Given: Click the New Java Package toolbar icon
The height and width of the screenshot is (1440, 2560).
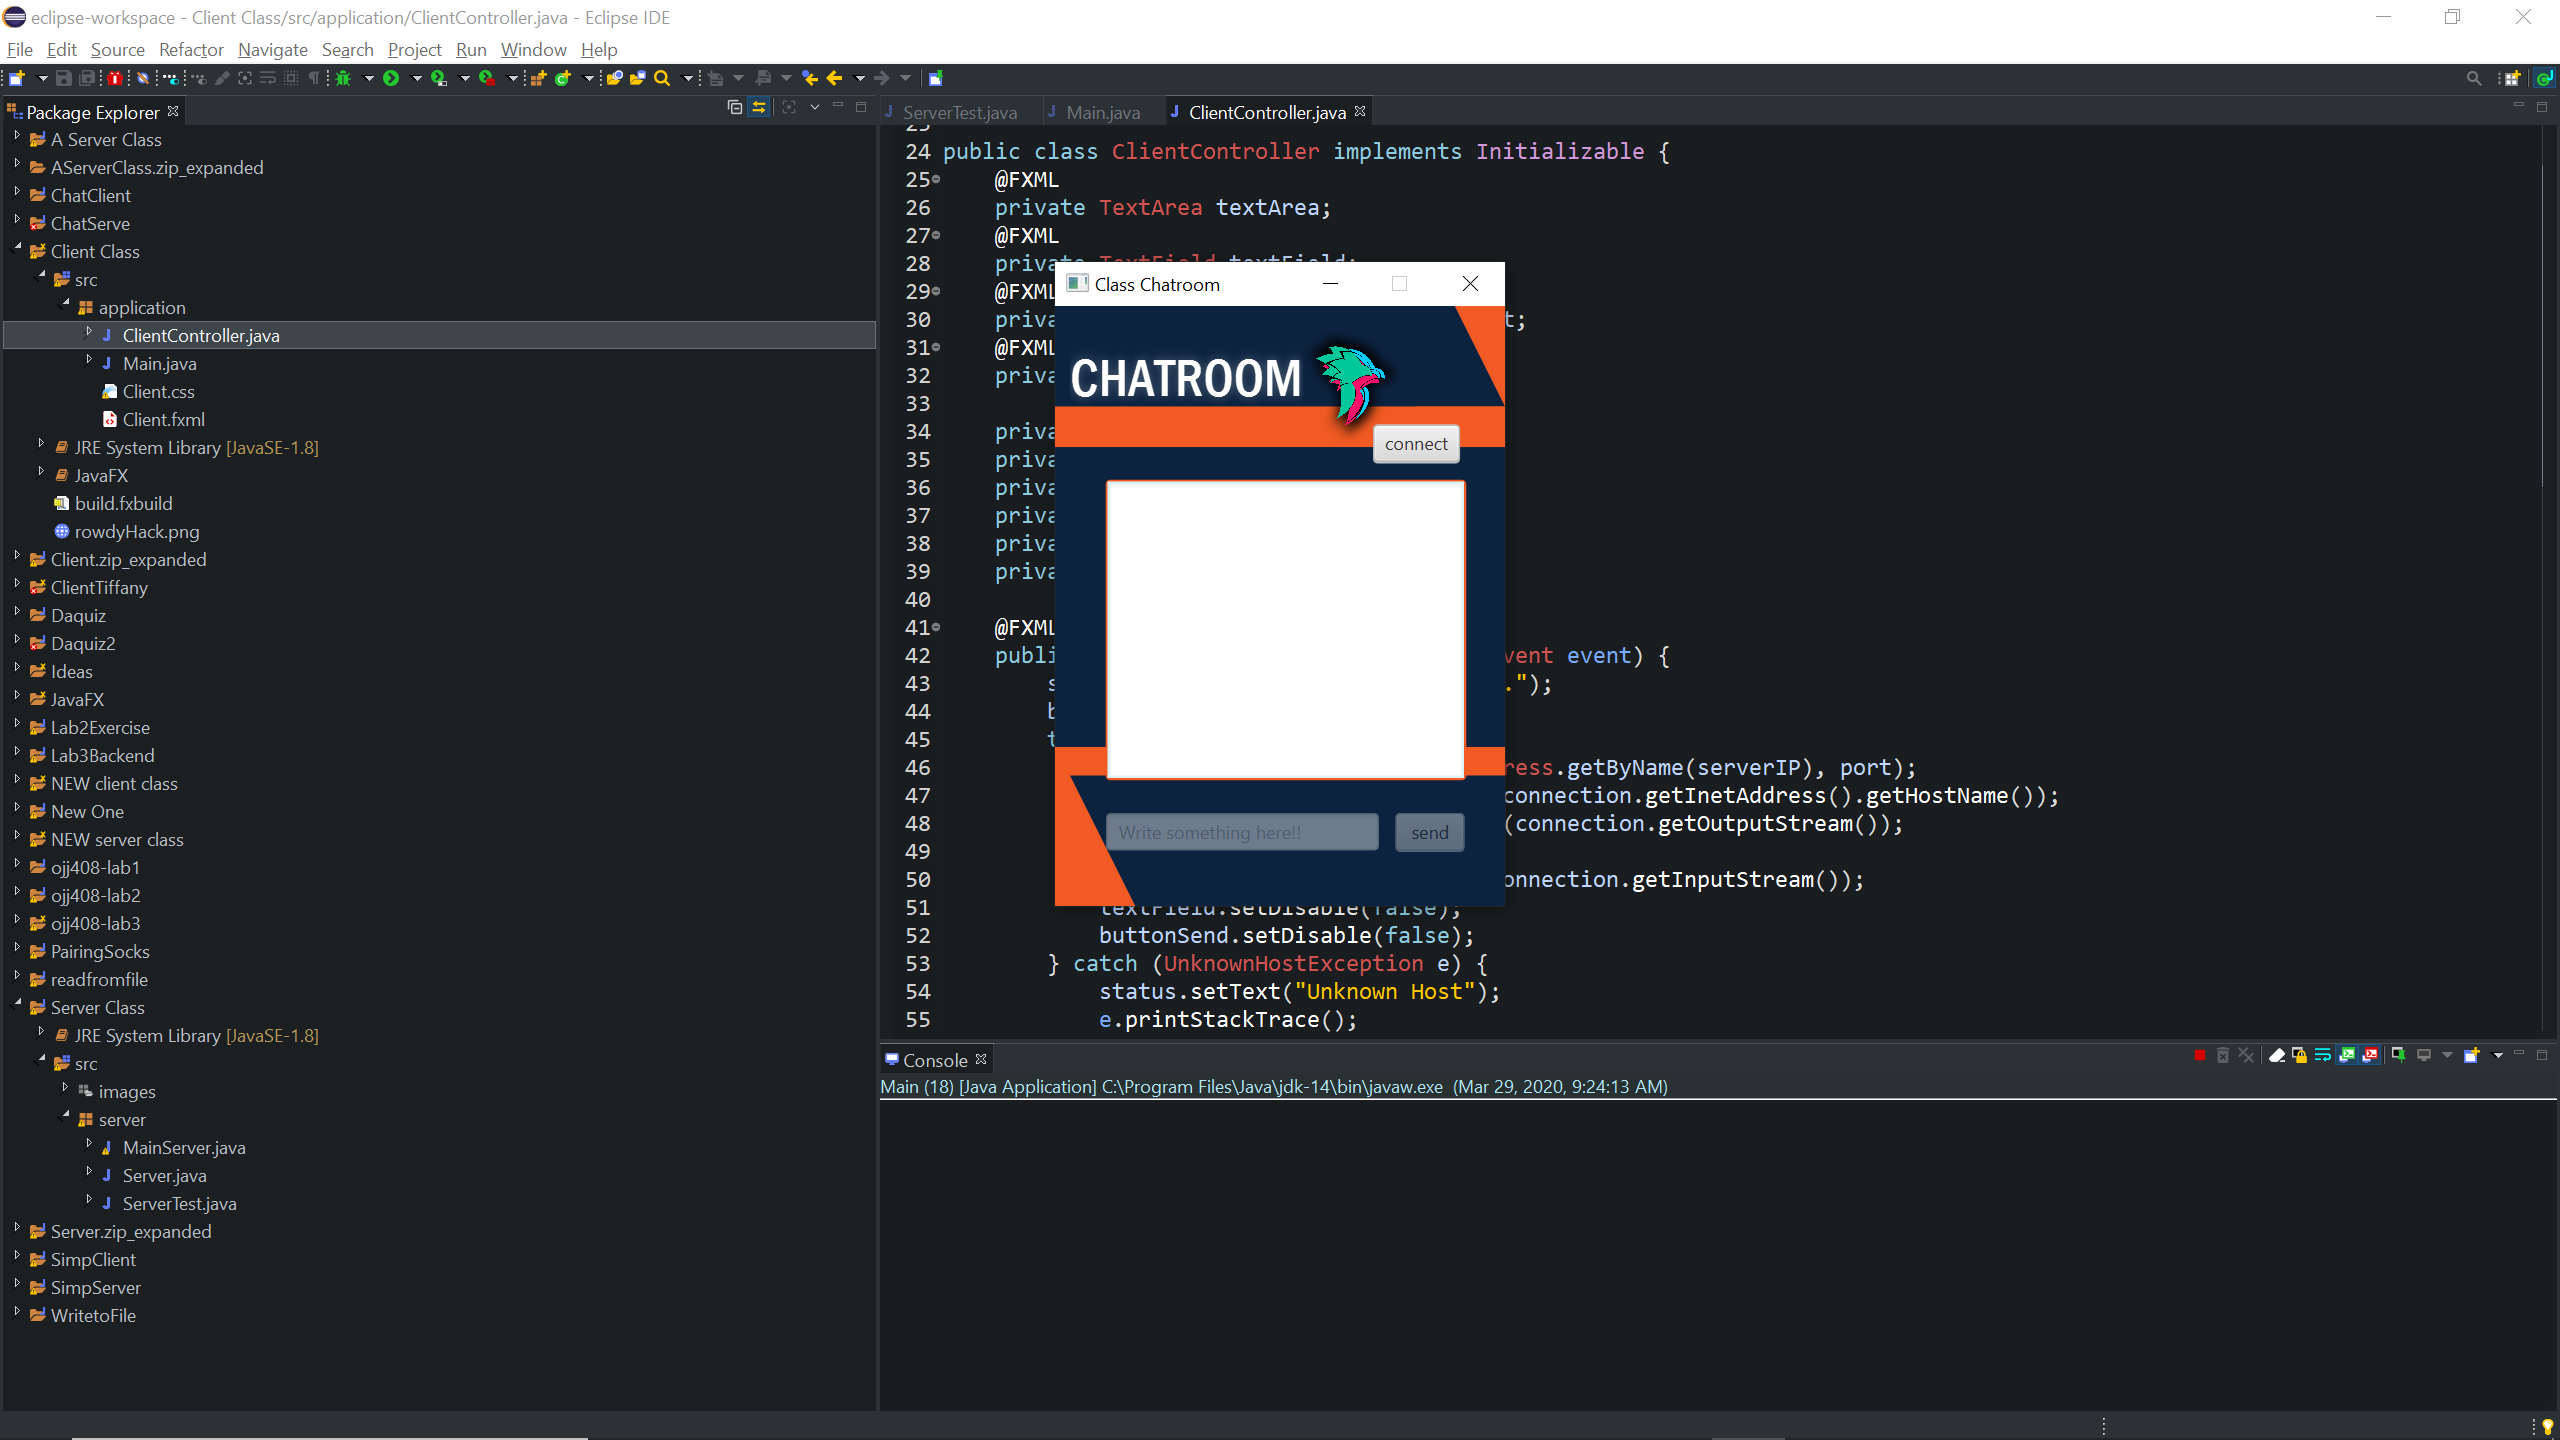Looking at the screenshot, I should coord(538,78).
